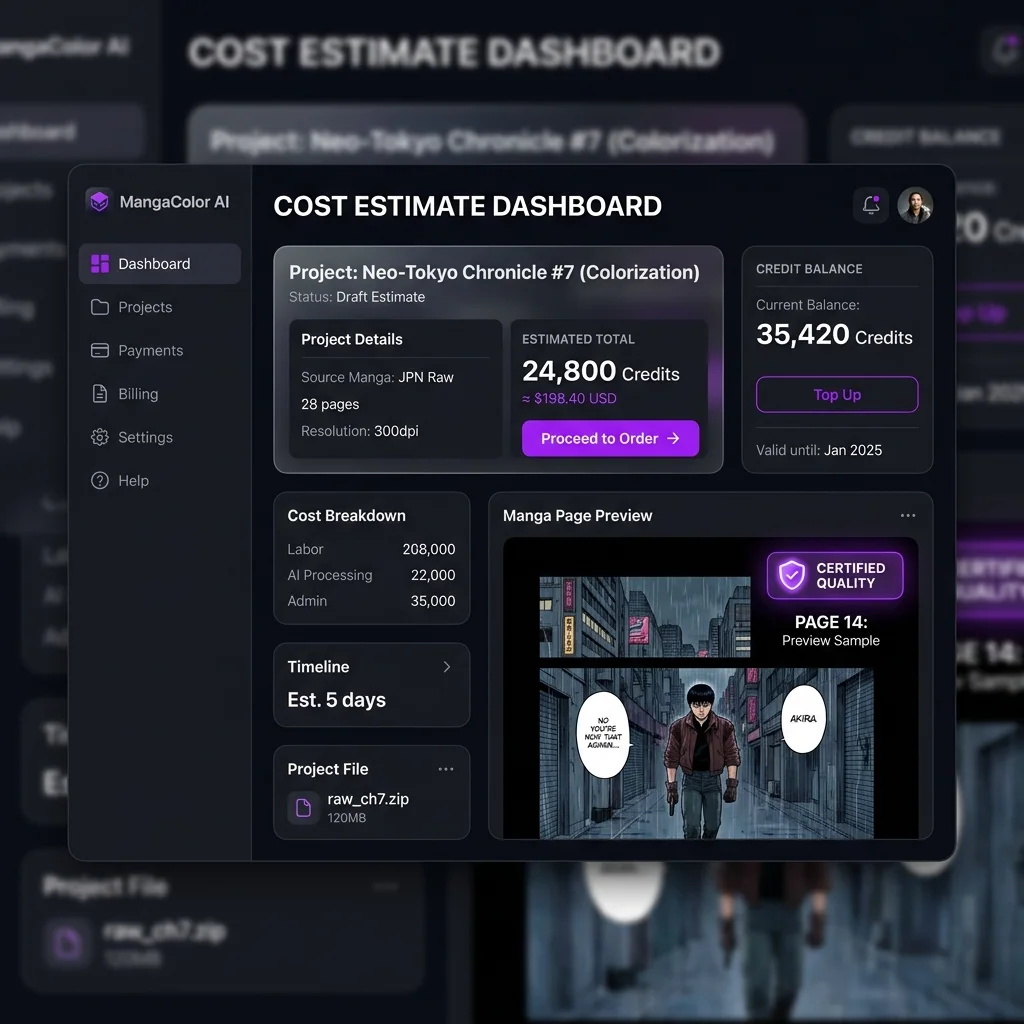Click the 120MB file size text
Screen dimensions: 1024x1024
point(346,818)
